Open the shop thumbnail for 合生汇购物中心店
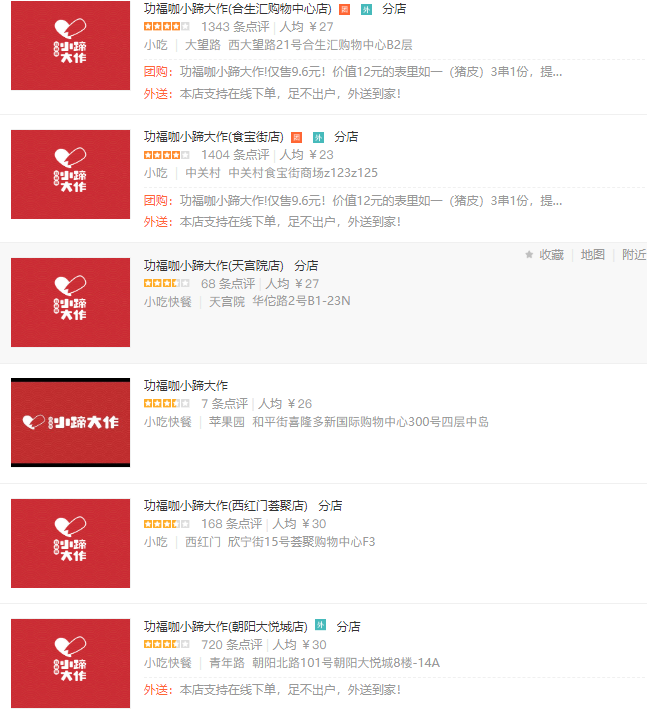647x711 pixels. [x=70, y=45]
